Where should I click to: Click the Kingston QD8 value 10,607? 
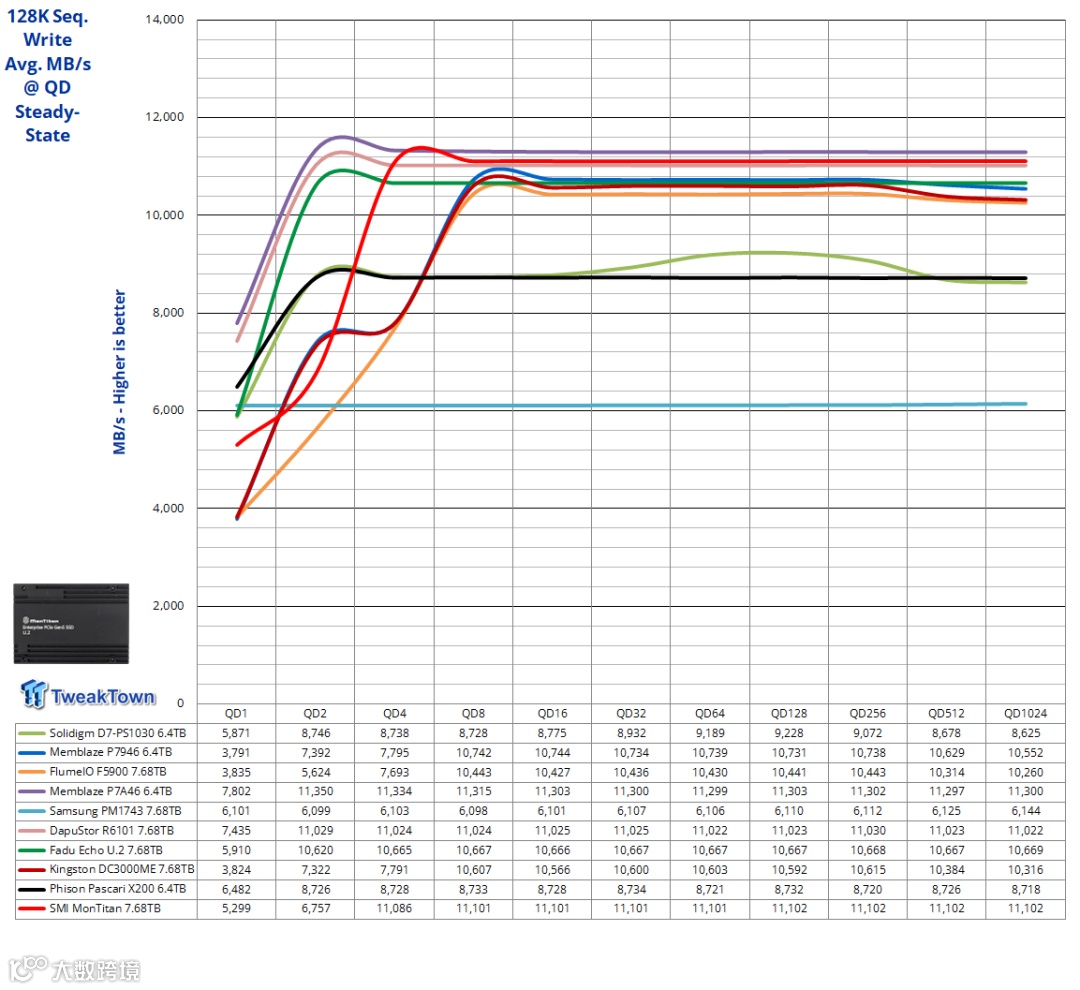coord(473,870)
